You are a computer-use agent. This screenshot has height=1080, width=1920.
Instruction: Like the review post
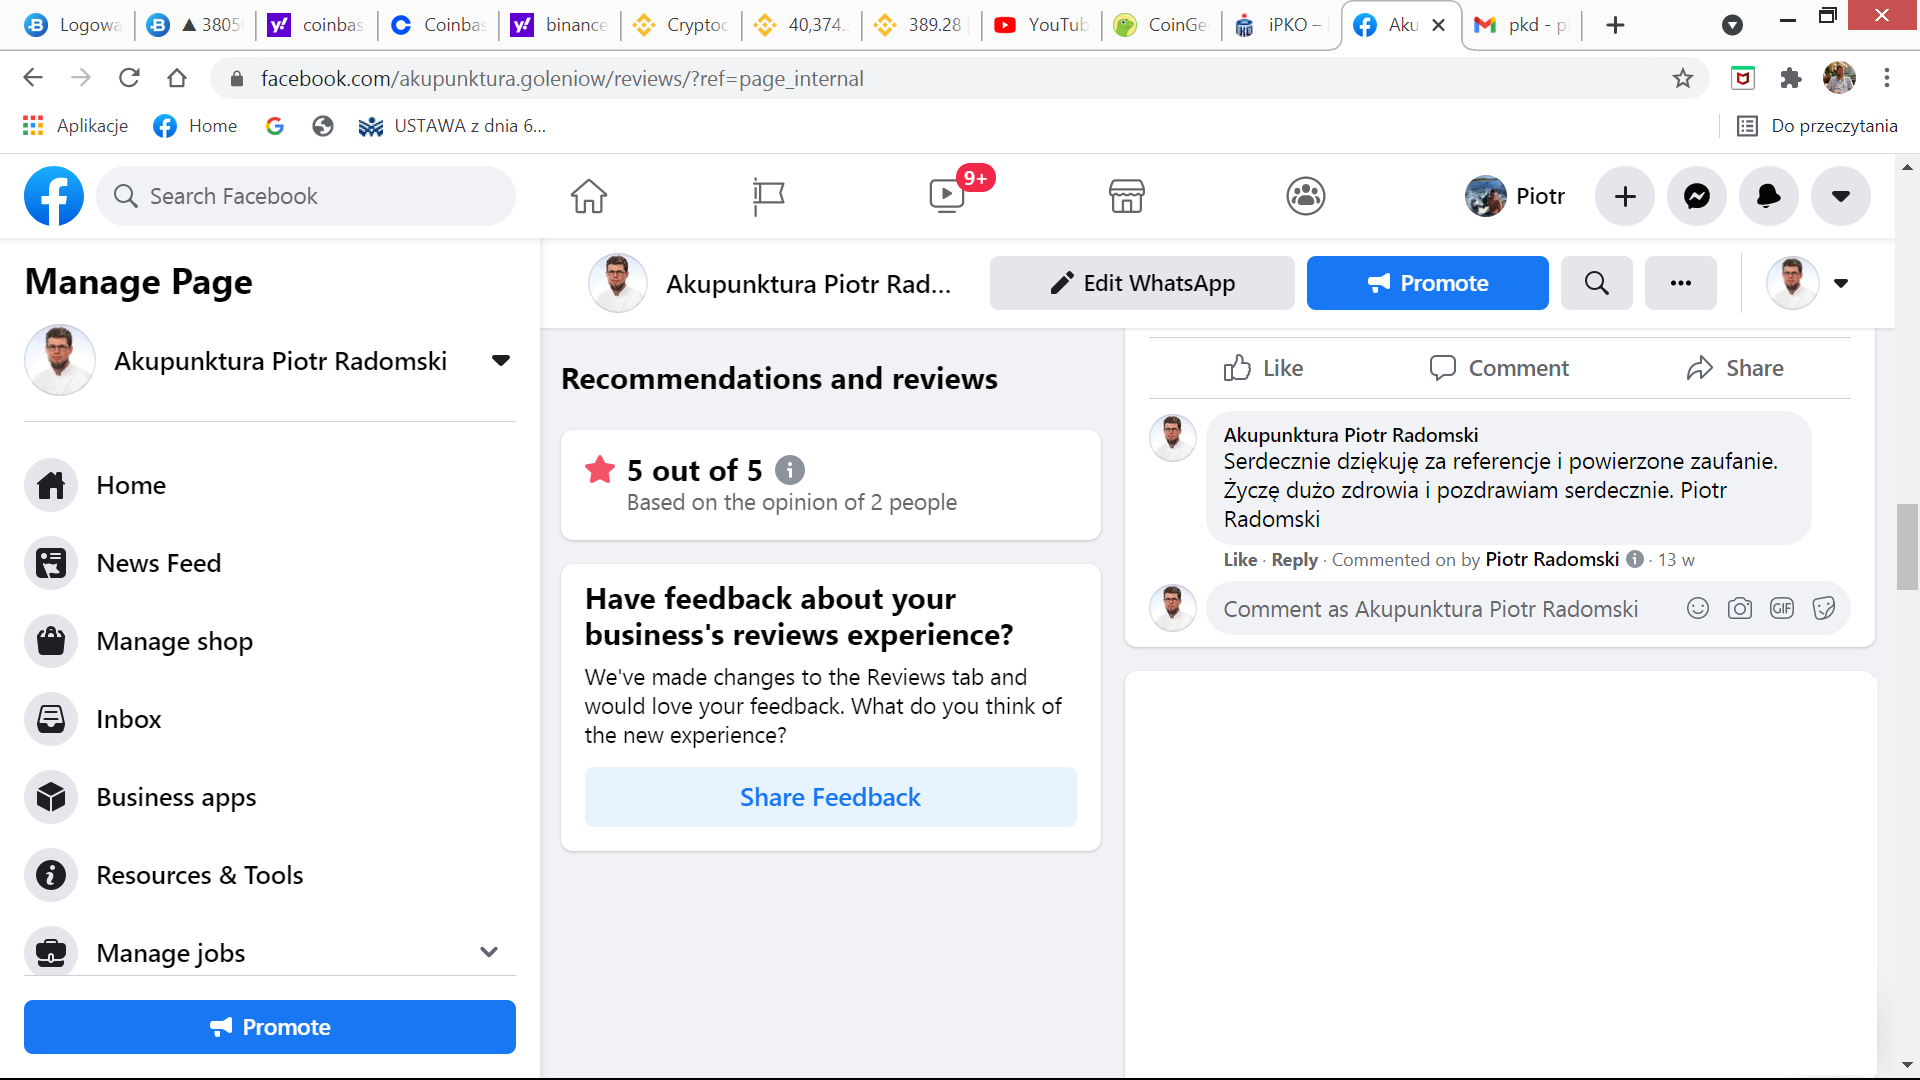click(x=1263, y=368)
